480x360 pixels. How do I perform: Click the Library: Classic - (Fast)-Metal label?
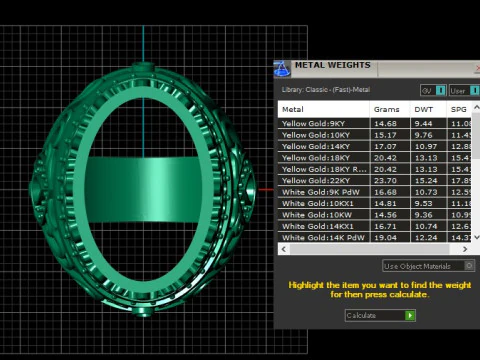click(x=326, y=89)
